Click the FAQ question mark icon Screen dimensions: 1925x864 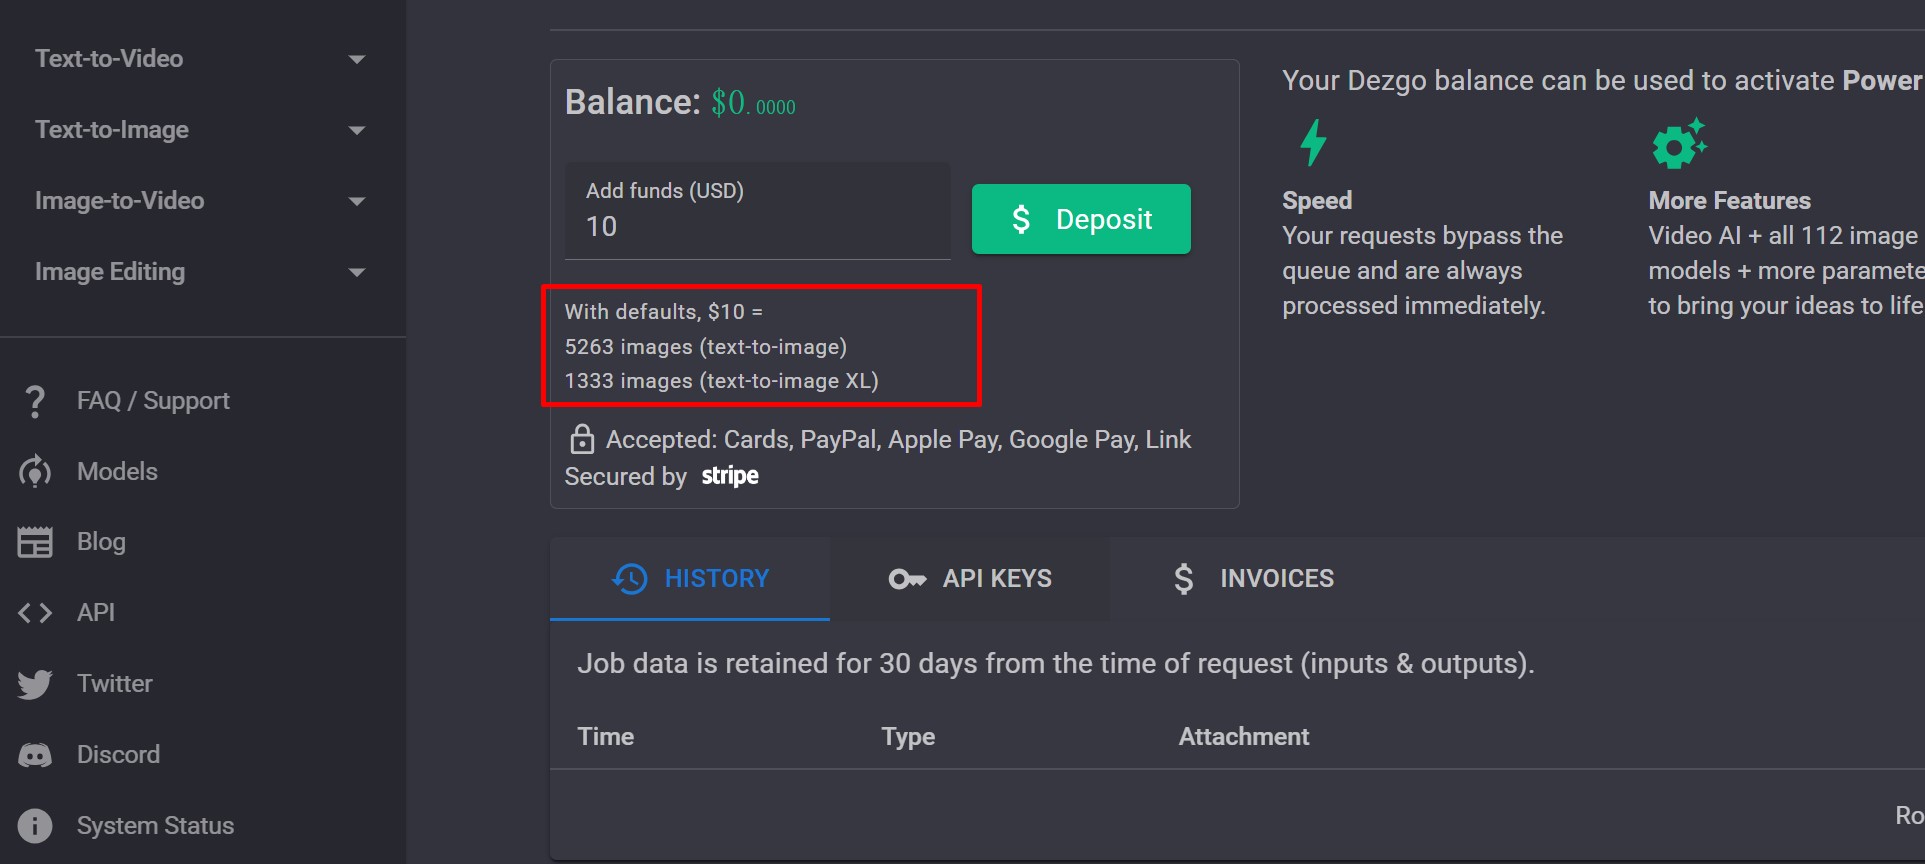click(x=35, y=401)
